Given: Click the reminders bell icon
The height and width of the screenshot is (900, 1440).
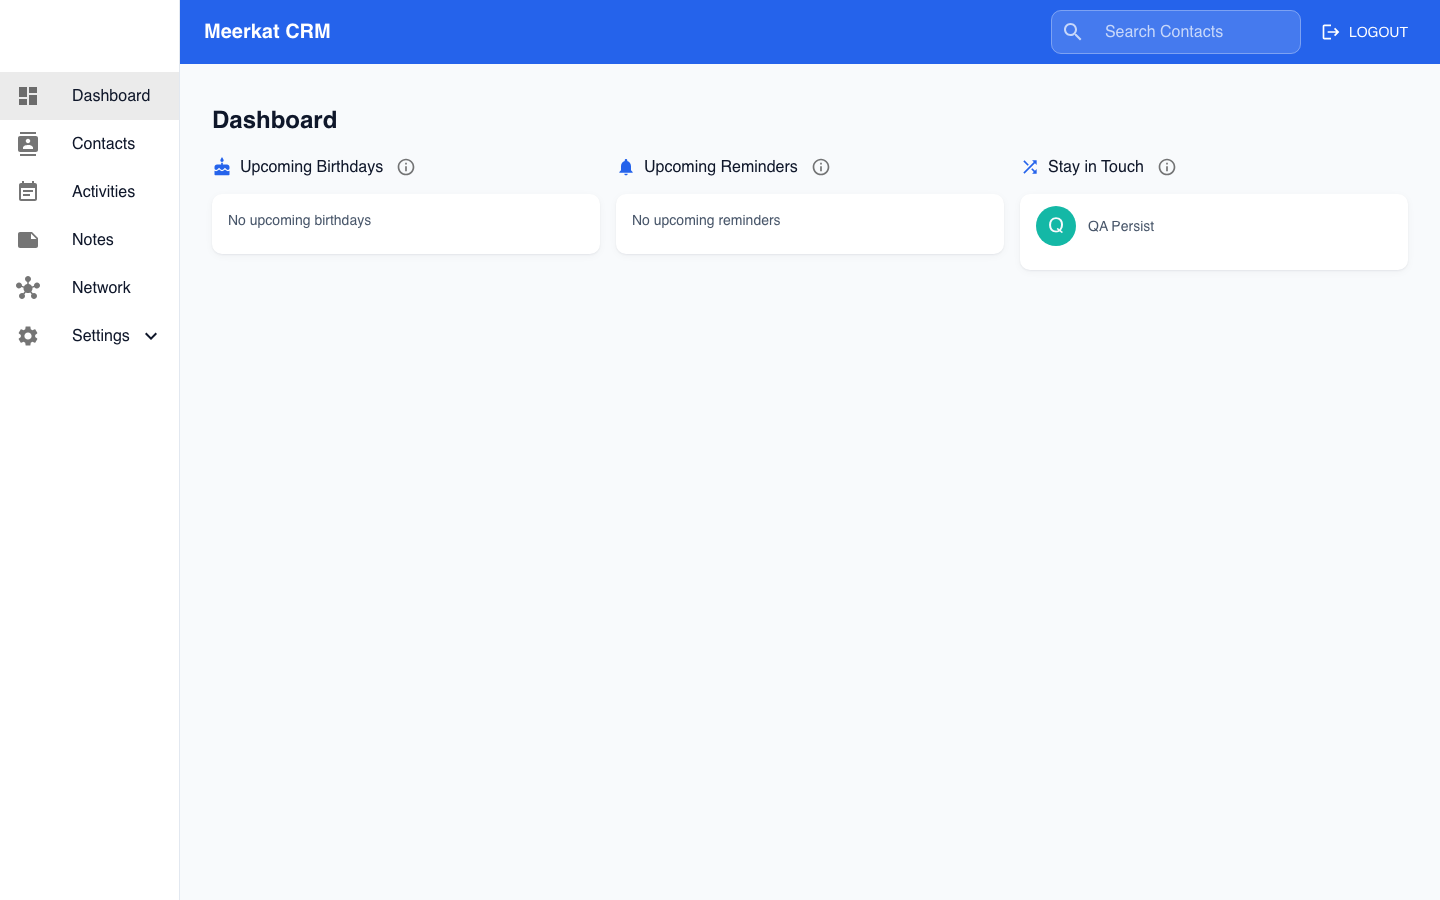Looking at the screenshot, I should click(626, 167).
